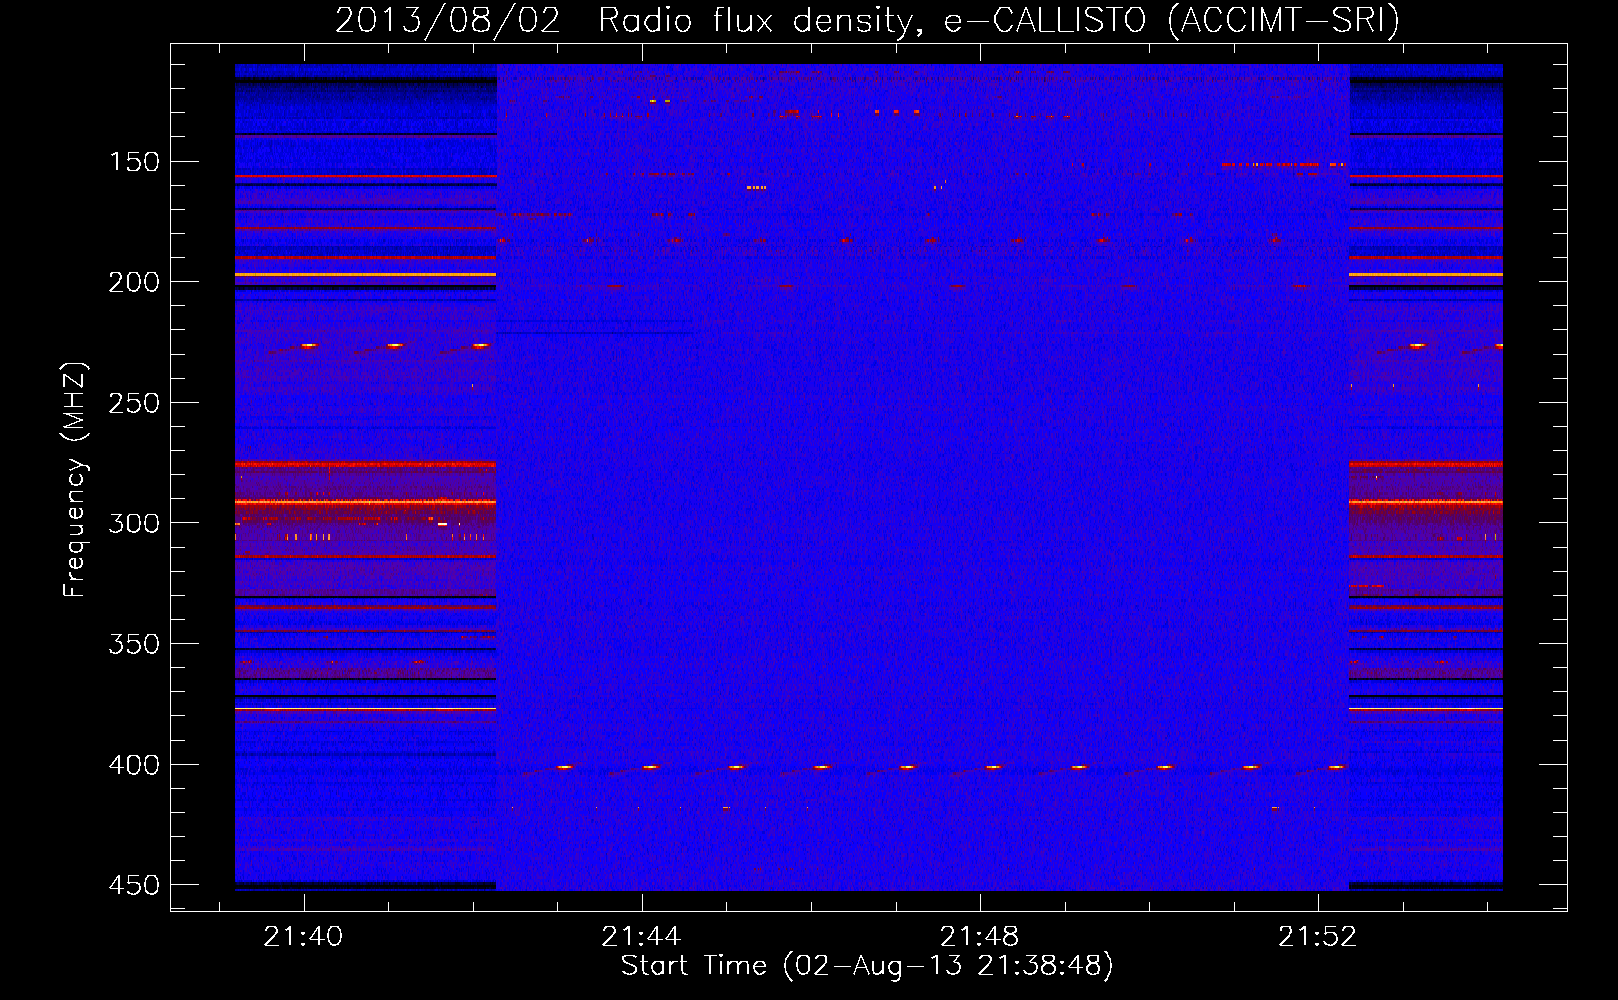Click the plot title with the date 2013/08/02
This screenshot has height=1000, width=1618.
click(867, 20)
